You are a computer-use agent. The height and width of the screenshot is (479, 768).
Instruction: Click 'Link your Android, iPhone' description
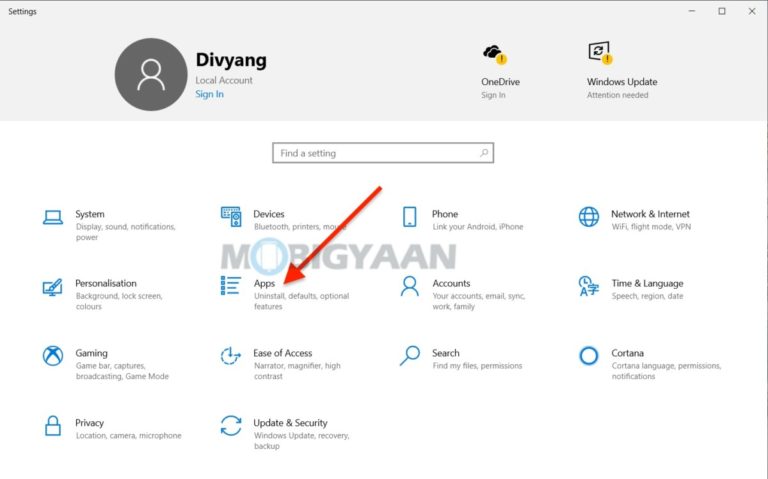coord(478,227)
